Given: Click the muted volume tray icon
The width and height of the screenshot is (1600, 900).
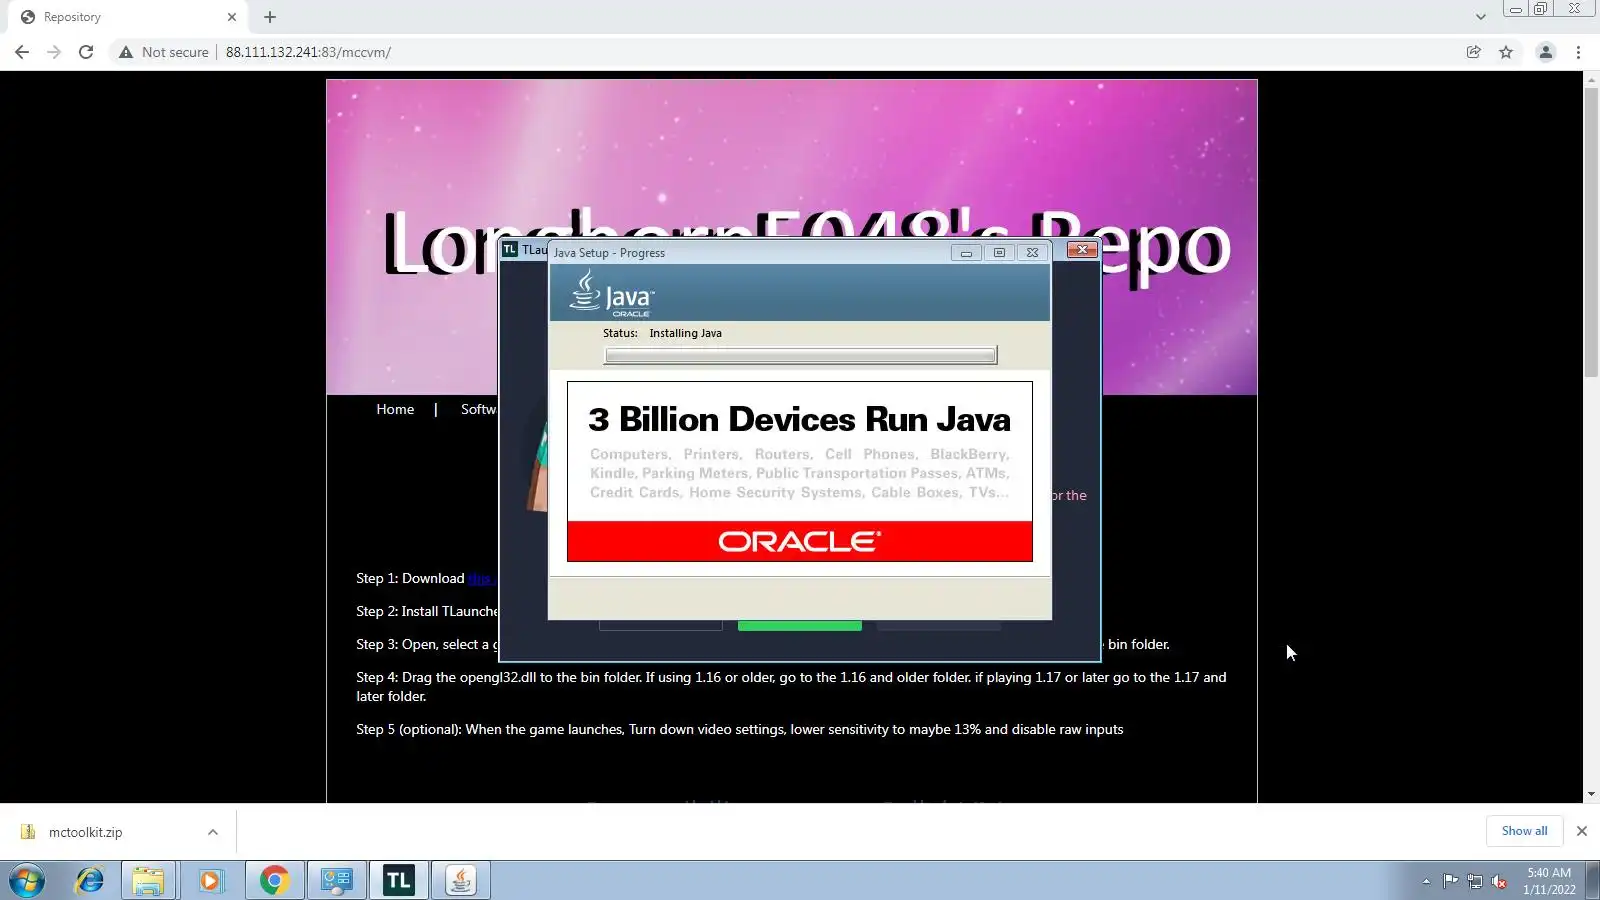Looking at the screenshot, I should pyautogui.click(x=1499, y=881).
